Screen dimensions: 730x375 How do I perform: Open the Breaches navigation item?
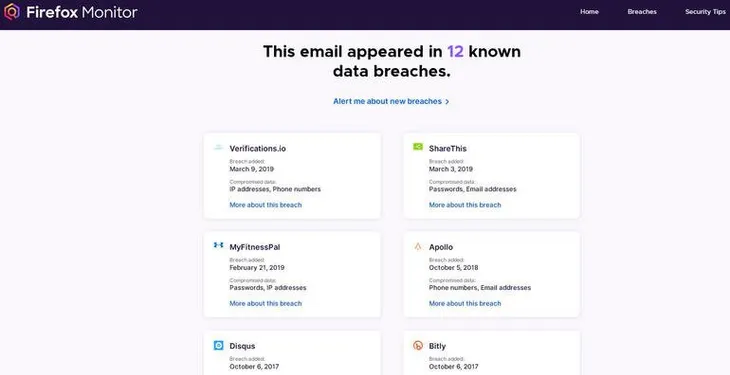tap(642, 12)
